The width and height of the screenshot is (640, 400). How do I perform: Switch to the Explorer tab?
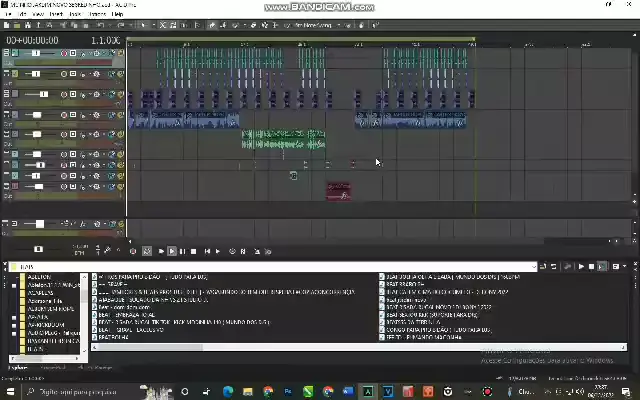(x=18, y=368)
